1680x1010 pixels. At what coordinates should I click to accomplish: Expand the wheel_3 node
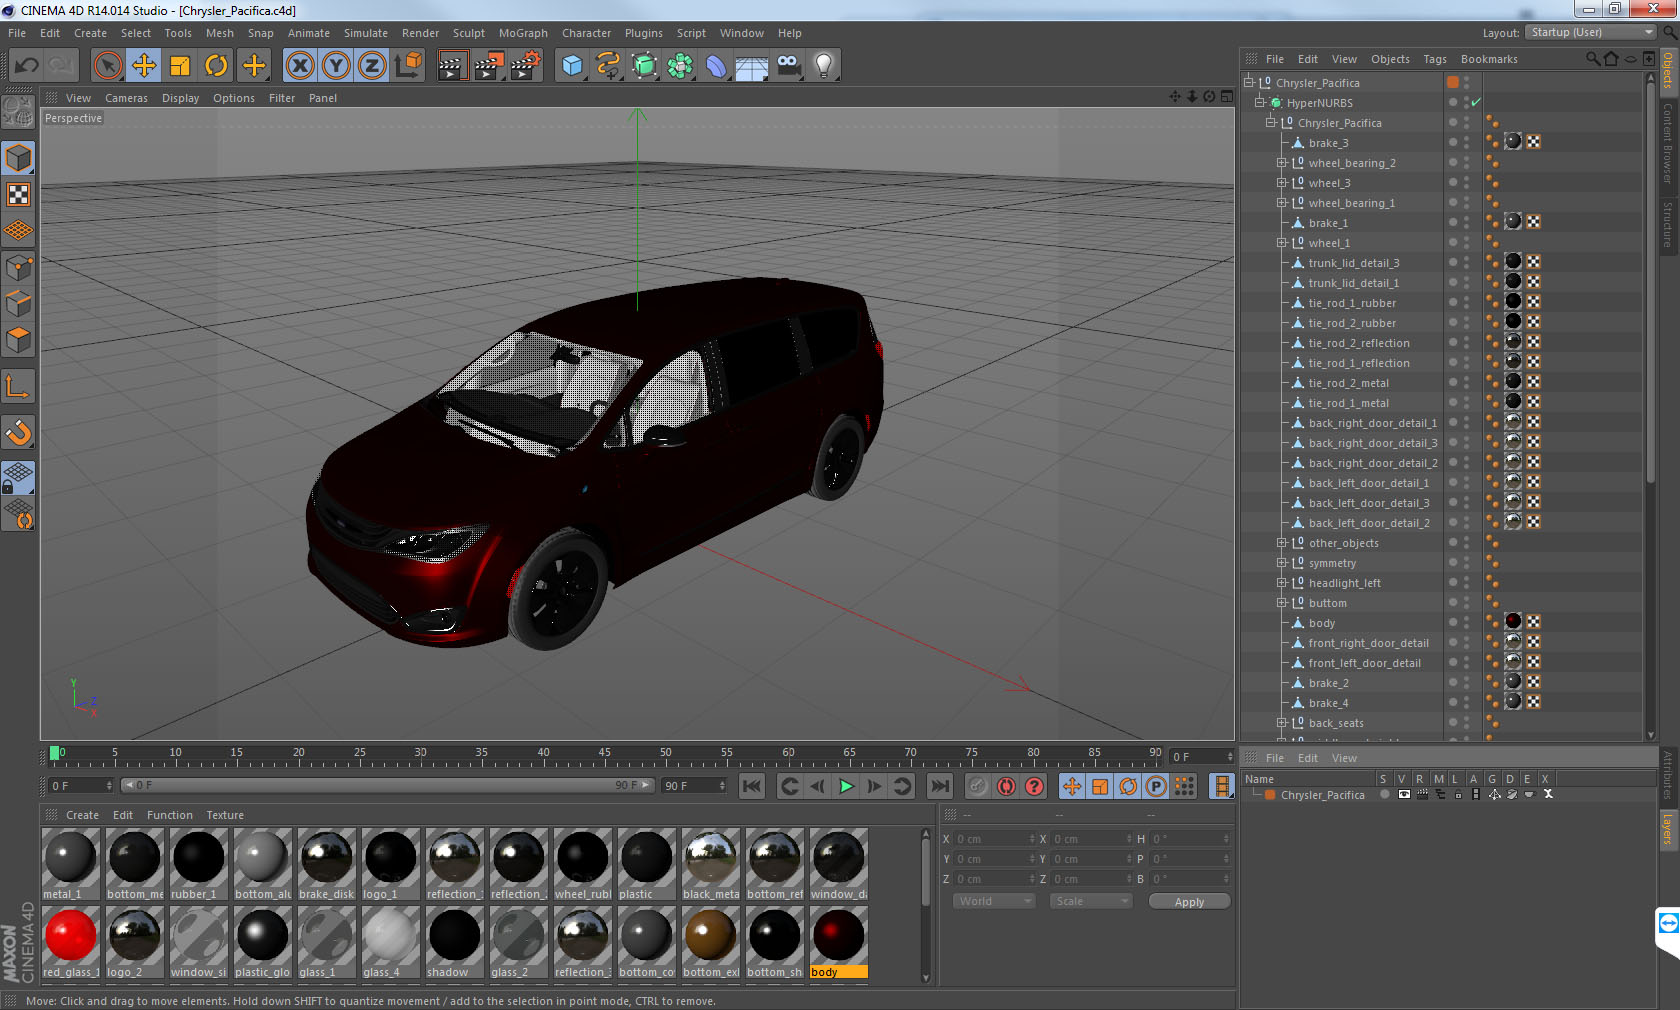[1282, 182]
